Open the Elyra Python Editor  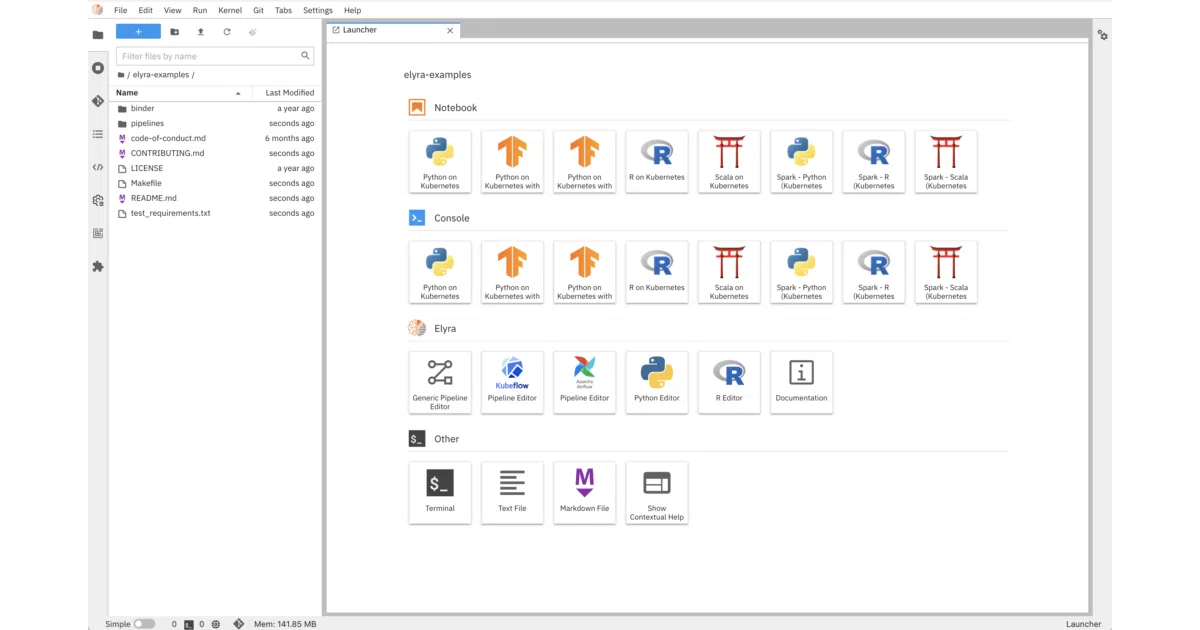pyautogui.click(x=657, y=383)
